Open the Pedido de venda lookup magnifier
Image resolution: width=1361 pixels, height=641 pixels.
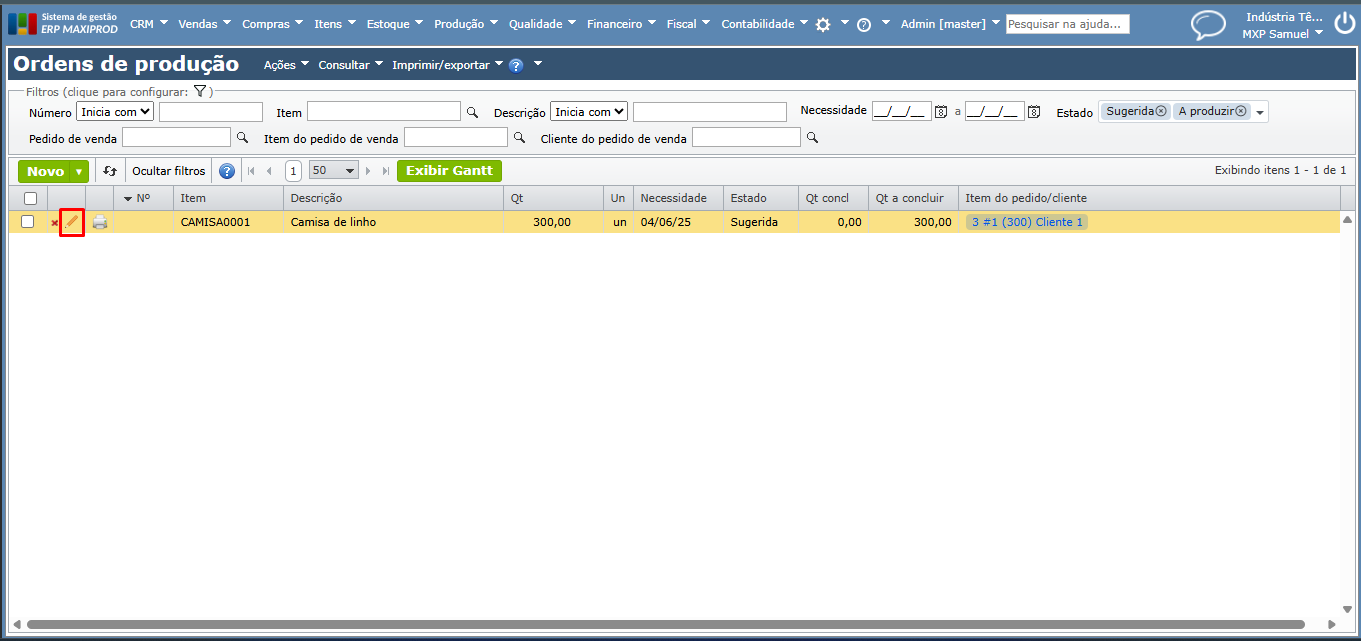click(242, 137)
